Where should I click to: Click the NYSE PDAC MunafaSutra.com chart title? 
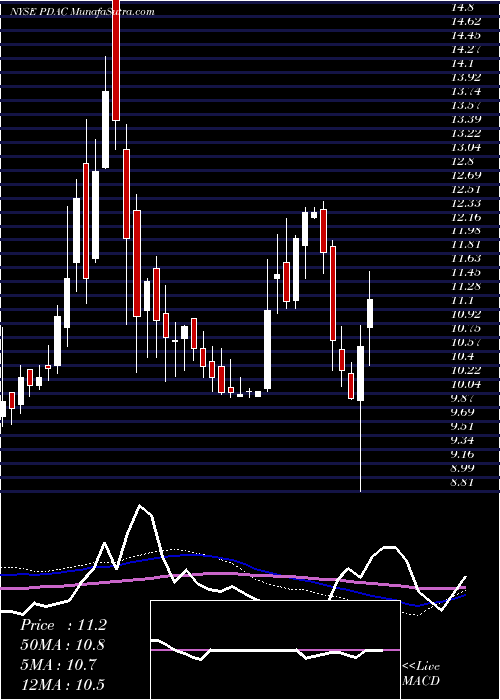83,12
